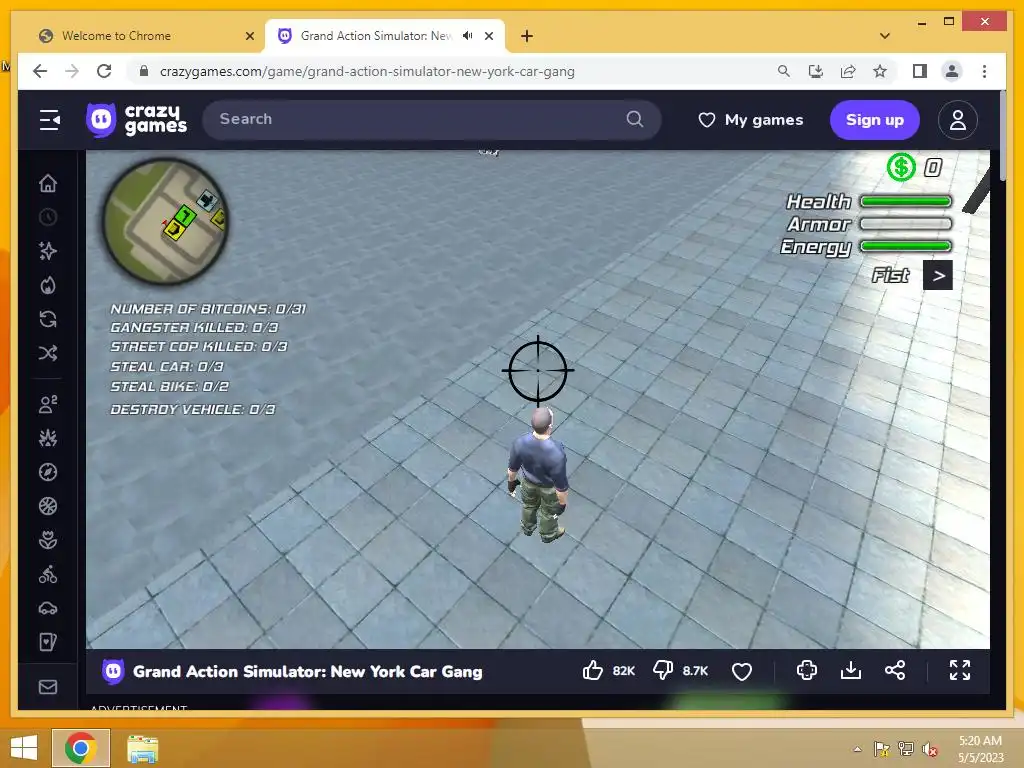
Task: Open the Updated games refresh icon
Action: coord(48,319)
